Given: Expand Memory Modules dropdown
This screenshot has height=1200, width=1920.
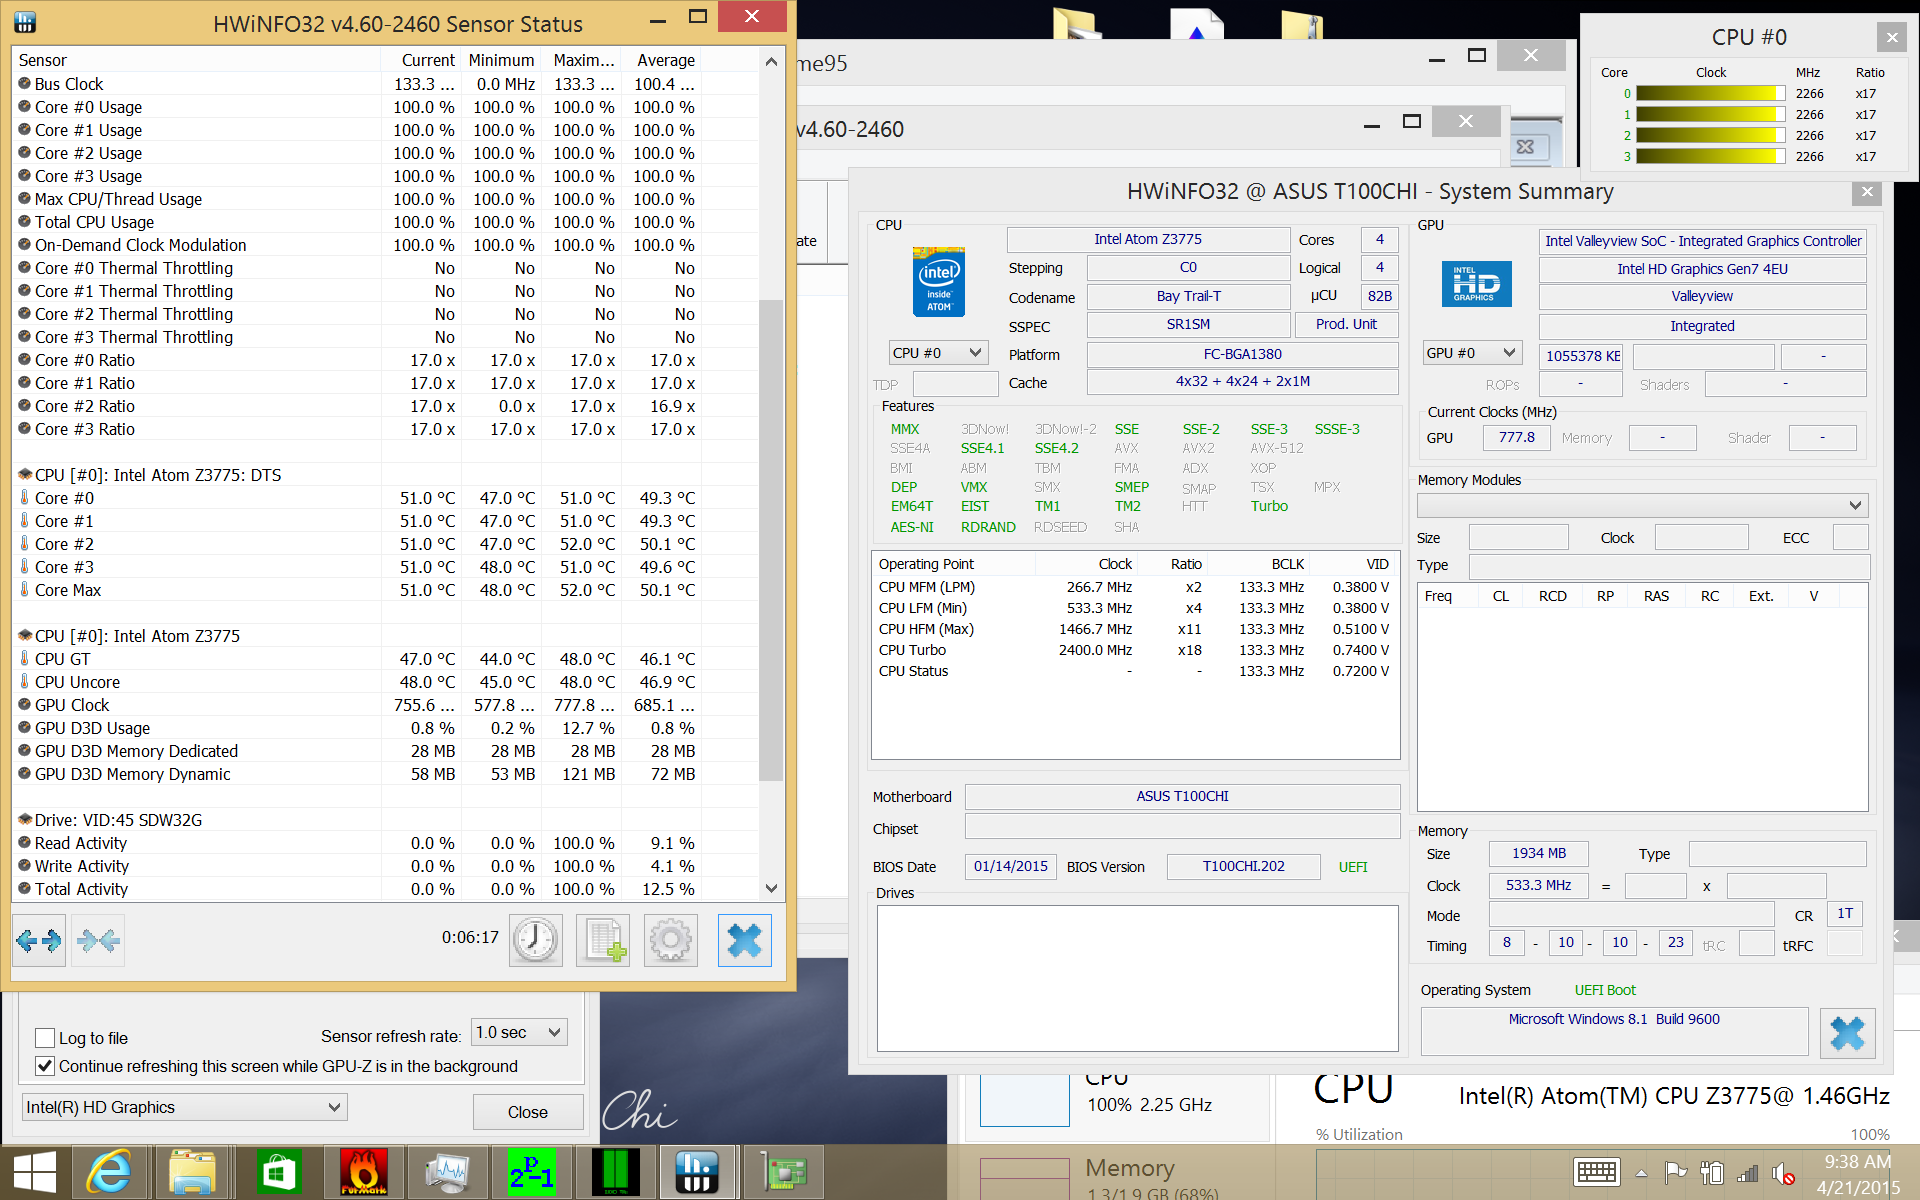Looking at the screenshot, I should coord(1642,505).
